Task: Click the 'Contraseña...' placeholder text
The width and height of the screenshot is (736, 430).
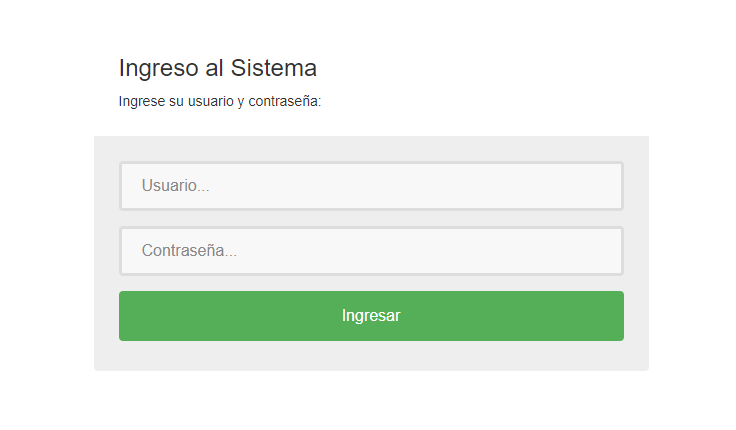Action: pyautogui.click(x=189, y=251)
